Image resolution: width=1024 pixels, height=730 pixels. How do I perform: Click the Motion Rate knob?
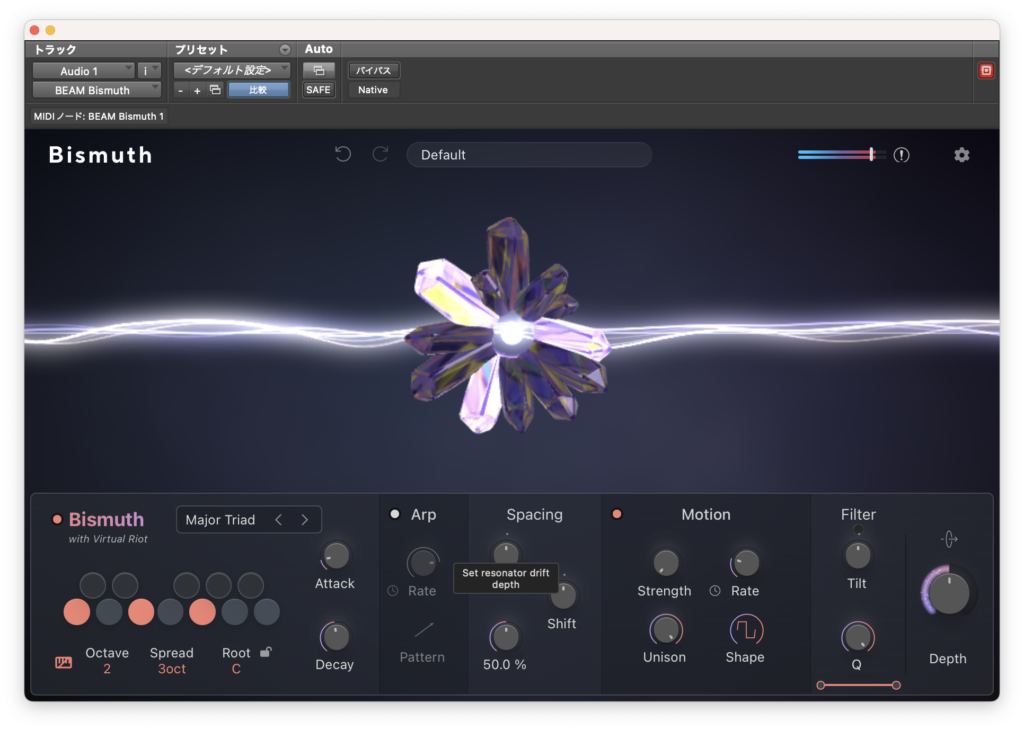[x=745, y=562]
